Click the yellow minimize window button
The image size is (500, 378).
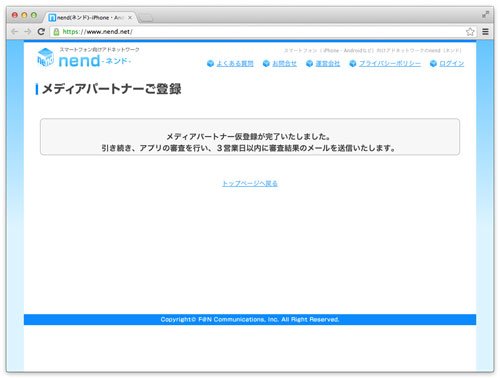[x=24, y=15]
